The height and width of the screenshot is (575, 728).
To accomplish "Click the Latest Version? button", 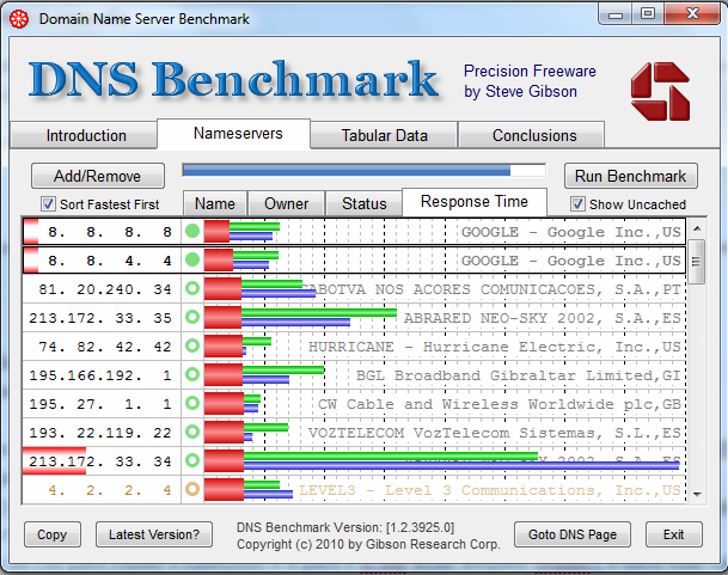I will 154,535.
